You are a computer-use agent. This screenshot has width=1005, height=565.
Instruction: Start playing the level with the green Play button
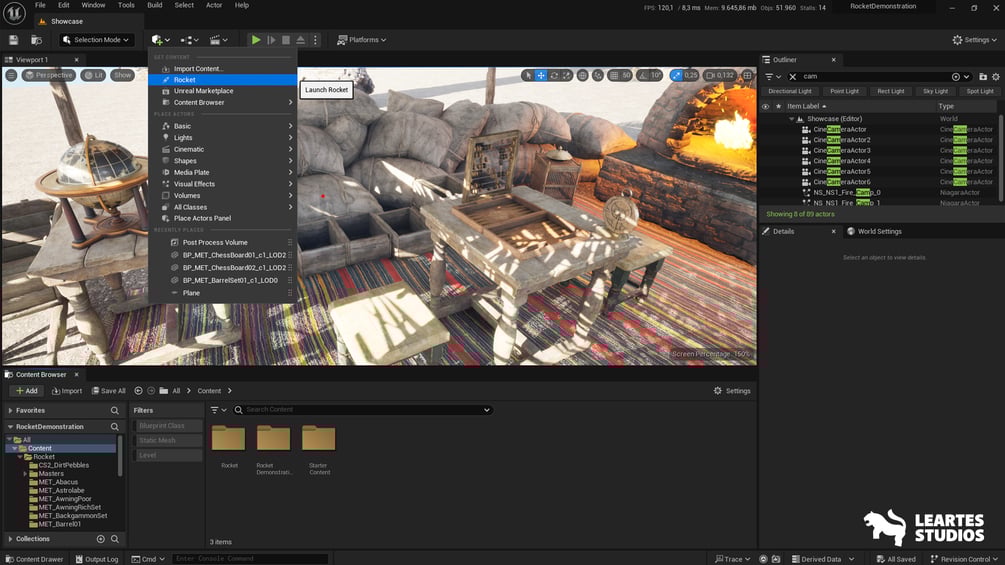coord(256,40)
